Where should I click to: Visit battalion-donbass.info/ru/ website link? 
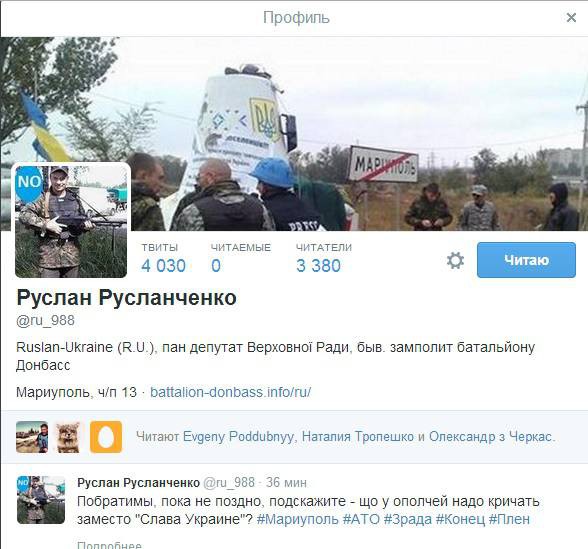tap(231, 392)
